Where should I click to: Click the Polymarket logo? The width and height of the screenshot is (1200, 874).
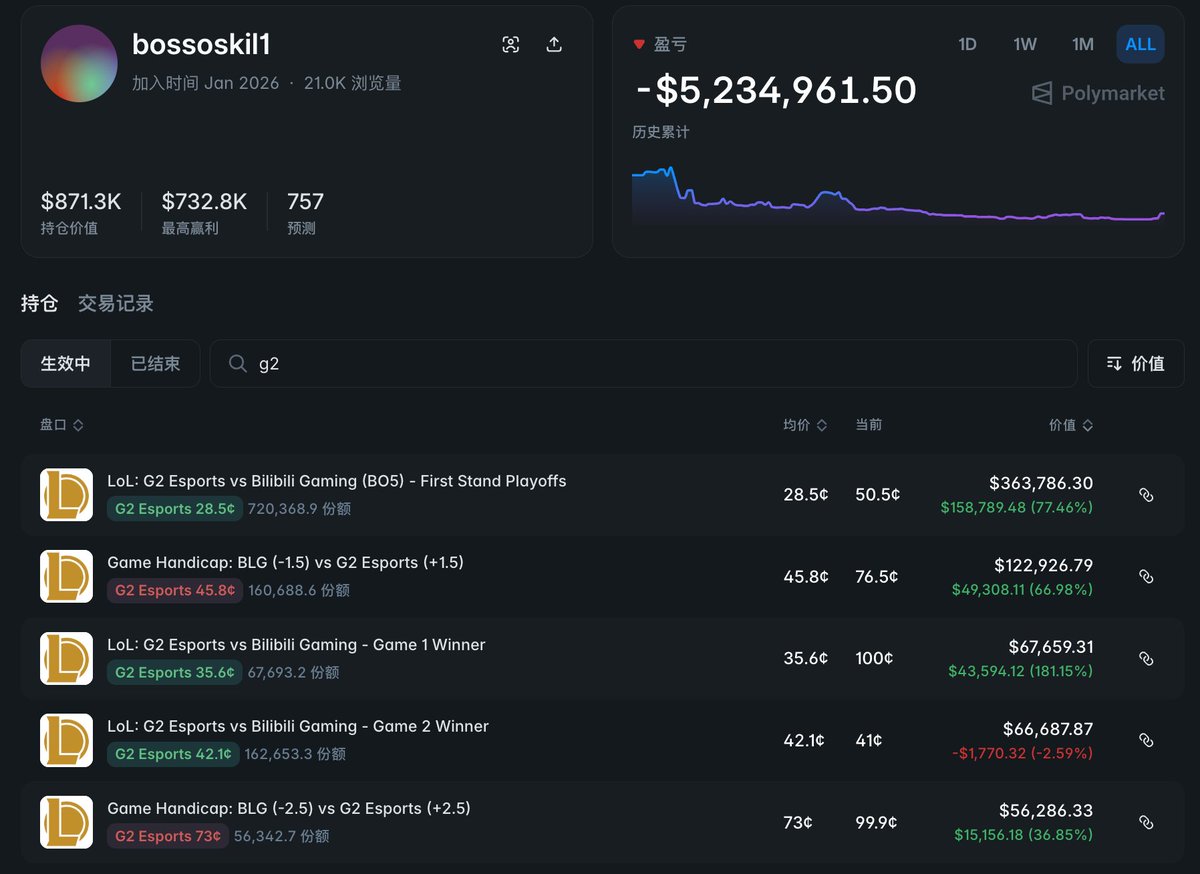coord(1098,93)
